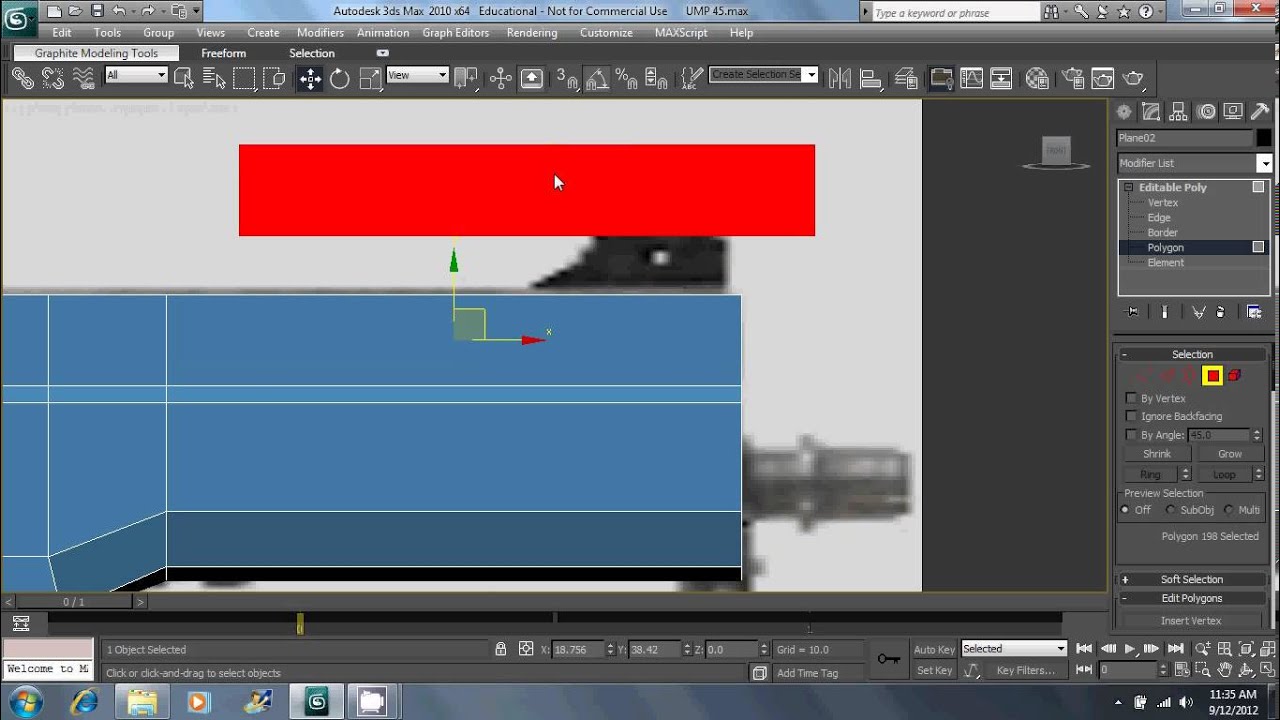This screenshot has height=720, width=1280.
Task: Choose the Select and Uniform Scale tool
Action: point(370,78)
